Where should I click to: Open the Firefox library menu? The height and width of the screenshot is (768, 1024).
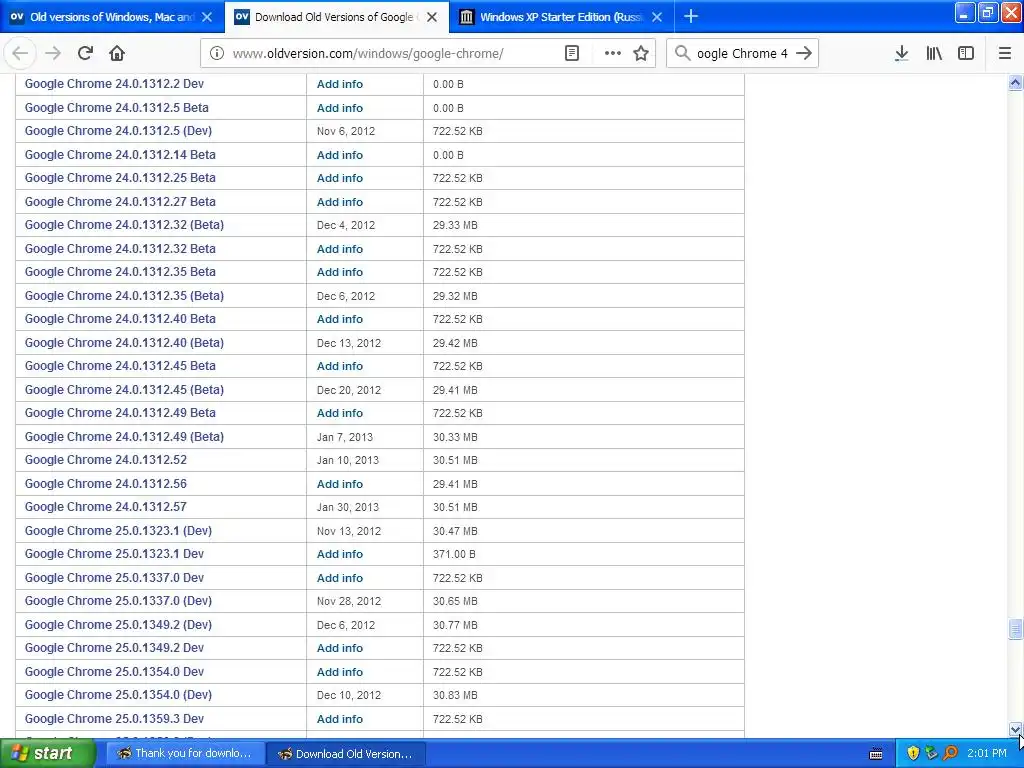point(934,54)
